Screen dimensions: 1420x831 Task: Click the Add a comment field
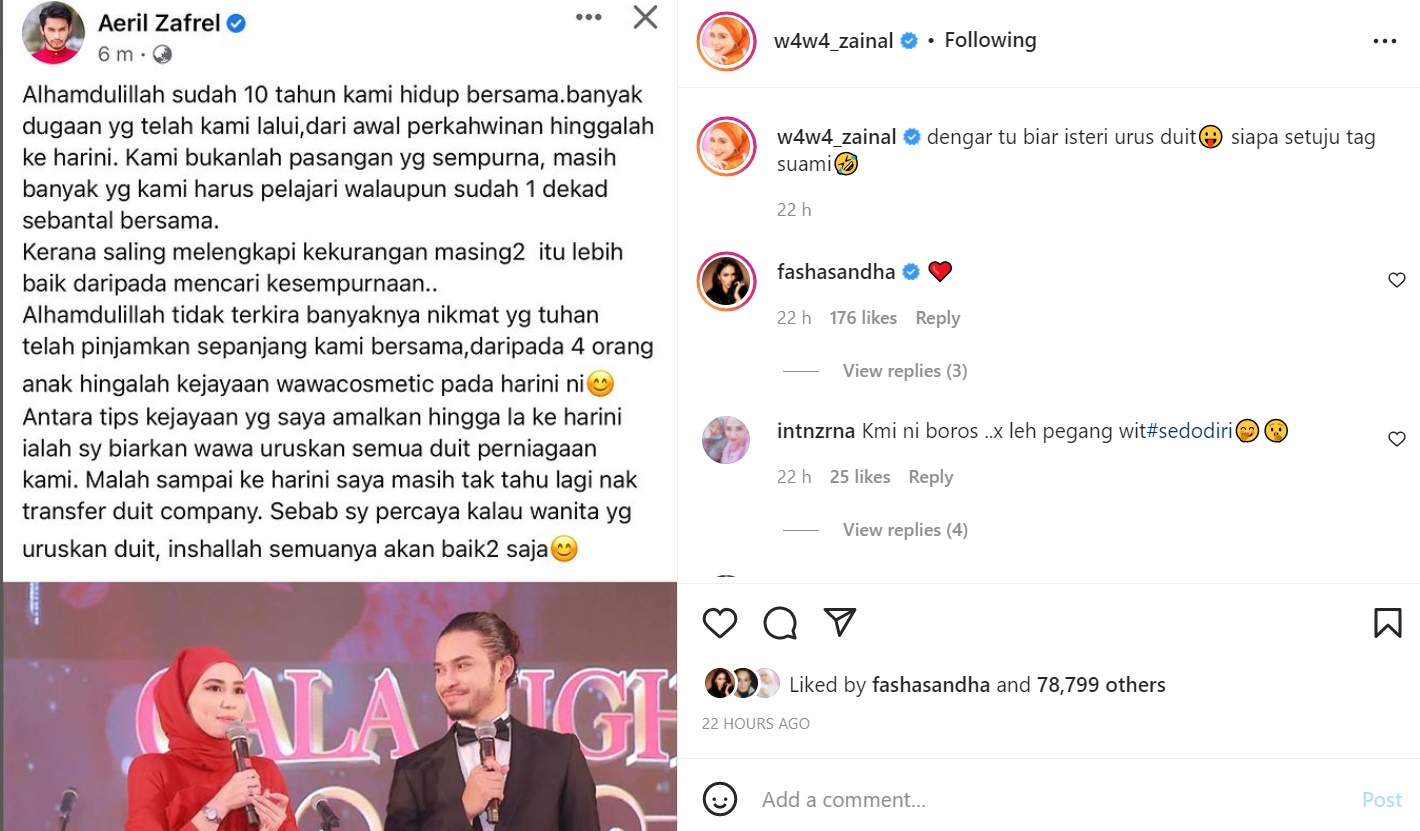coord(1050,800)
